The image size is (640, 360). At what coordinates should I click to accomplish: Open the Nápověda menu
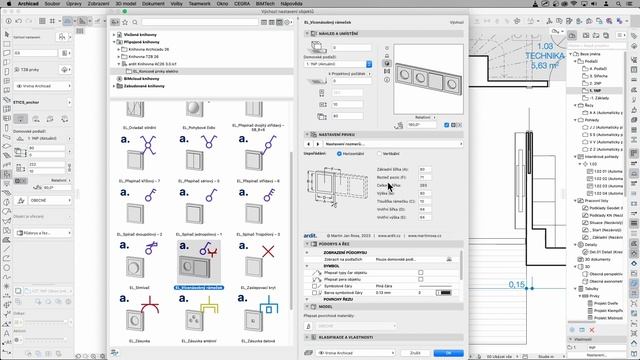point(291,4)
